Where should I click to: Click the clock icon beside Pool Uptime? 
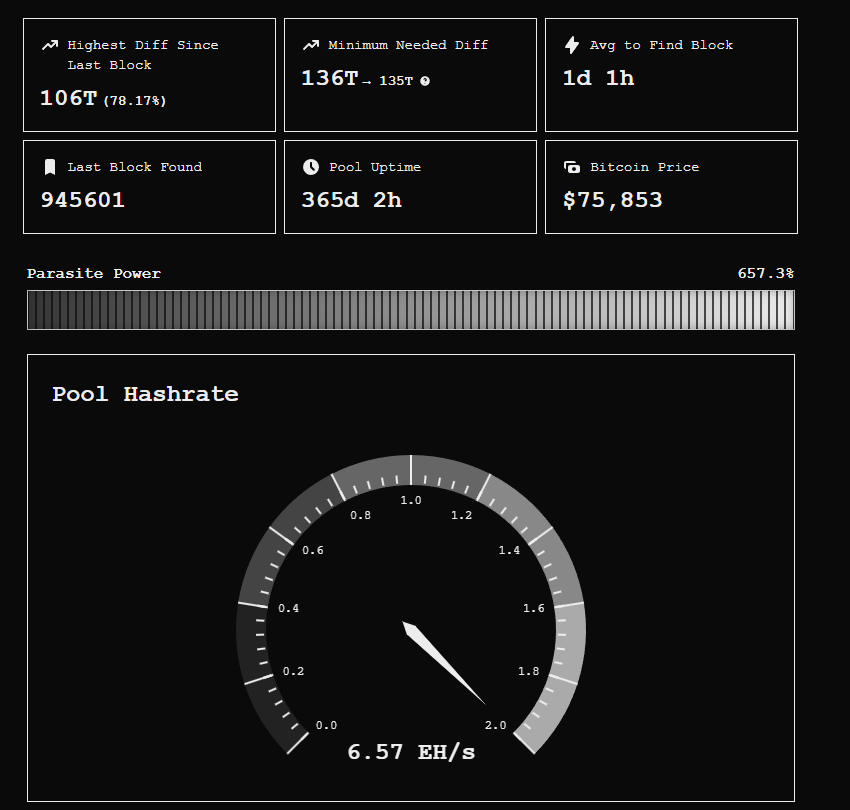coord(311,167)
